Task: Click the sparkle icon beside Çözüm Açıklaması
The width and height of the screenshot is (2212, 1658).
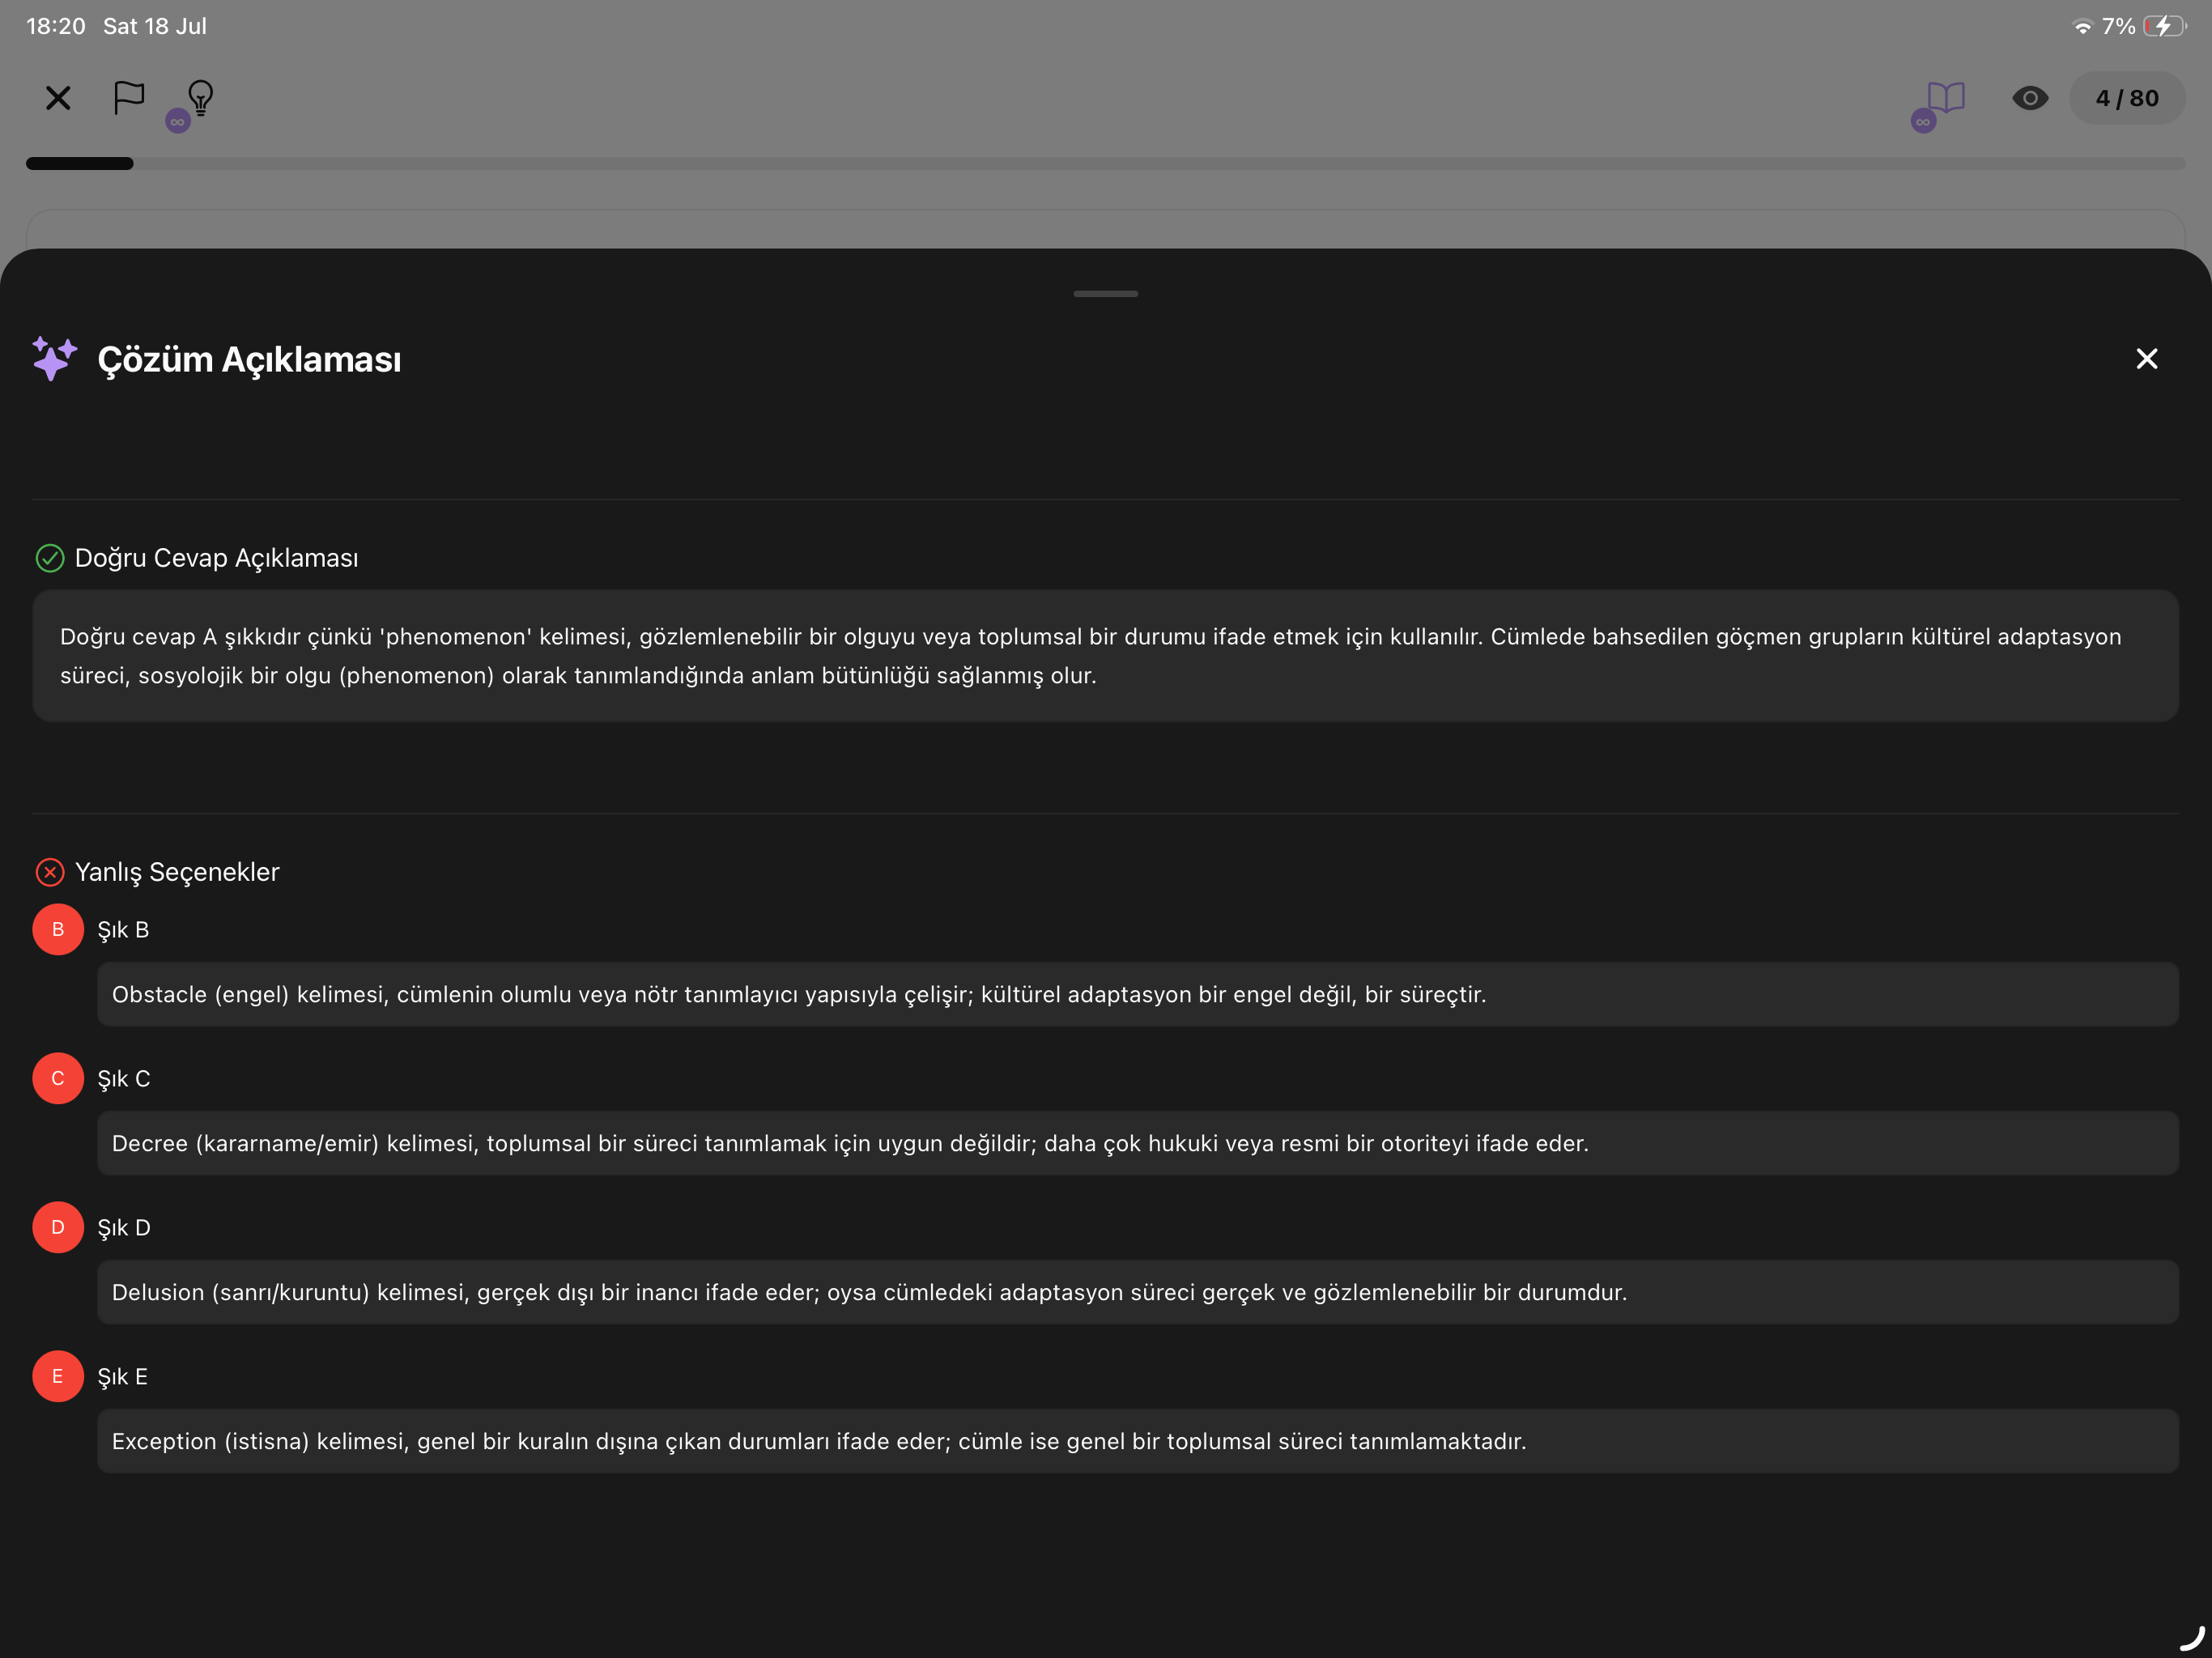Action: (x=54, y=358)
